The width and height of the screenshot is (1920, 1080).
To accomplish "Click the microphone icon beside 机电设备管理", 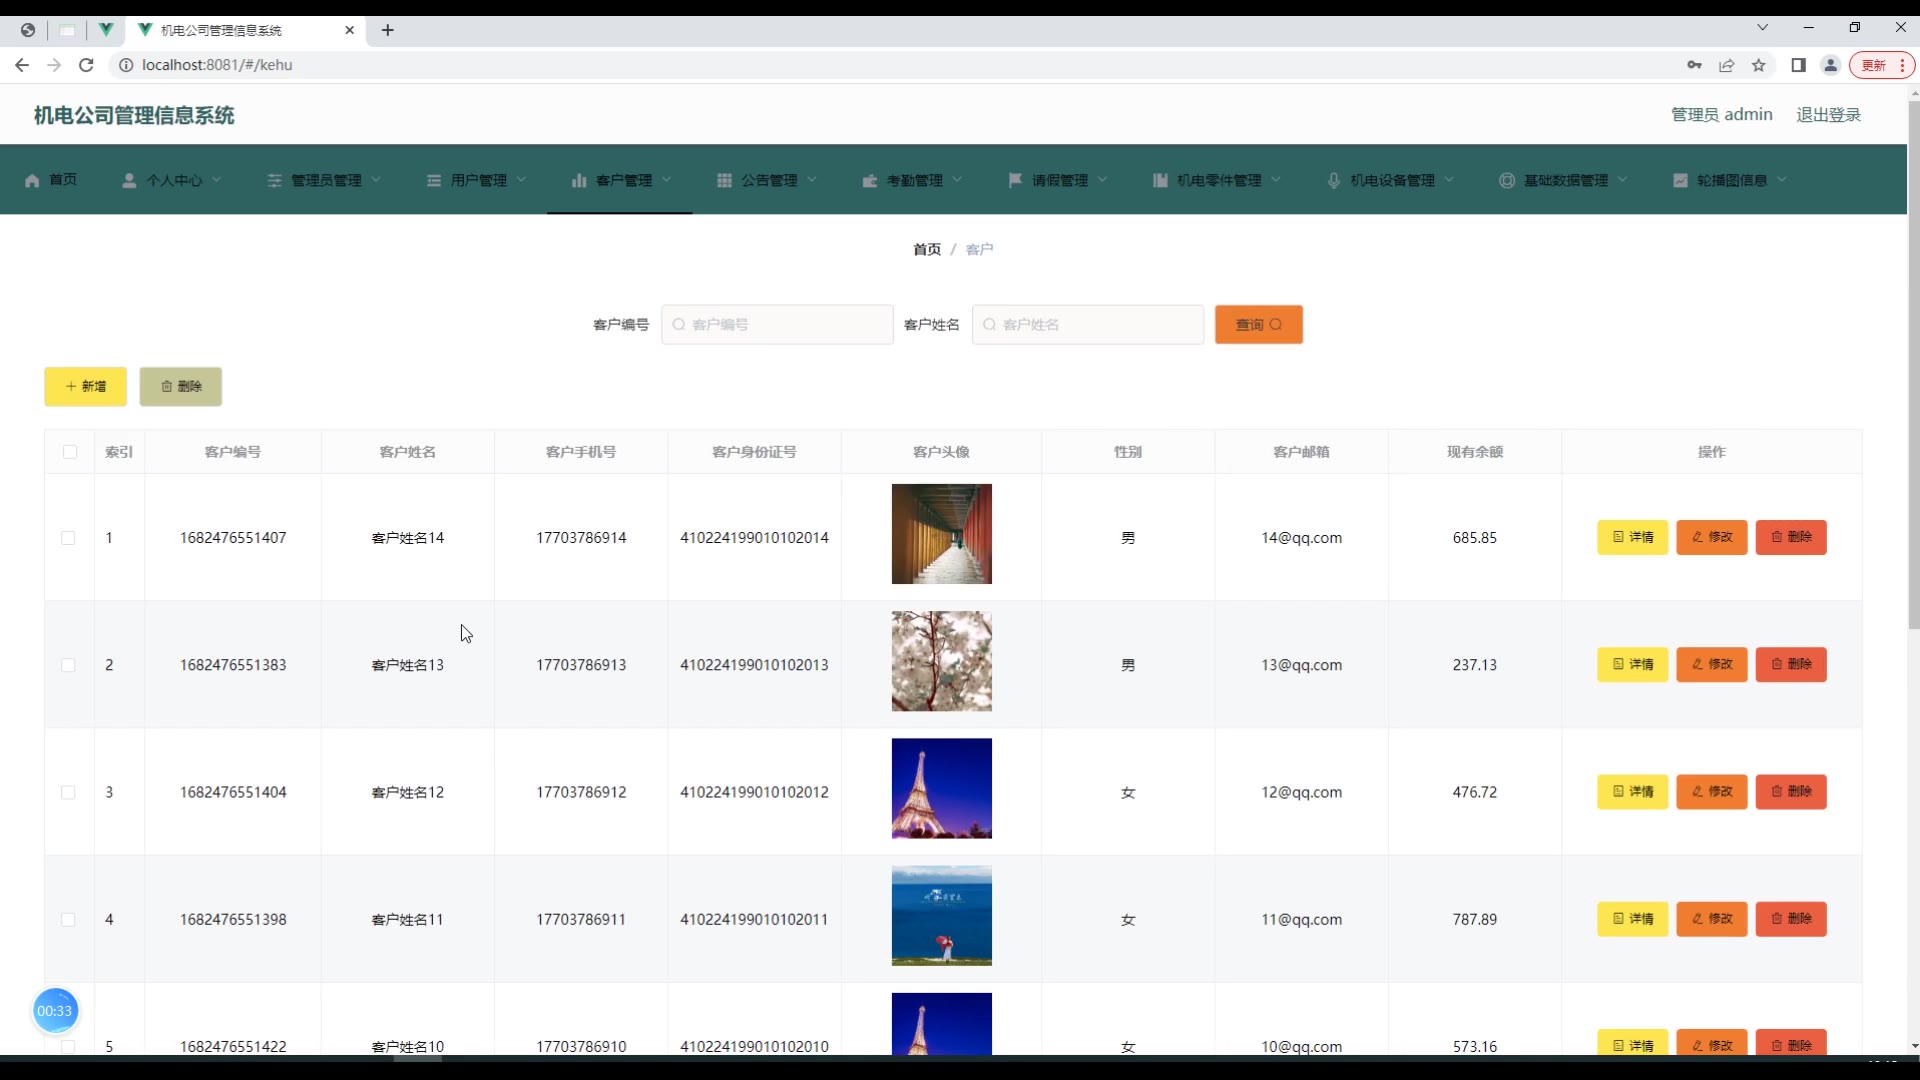I will [1333, 181].
